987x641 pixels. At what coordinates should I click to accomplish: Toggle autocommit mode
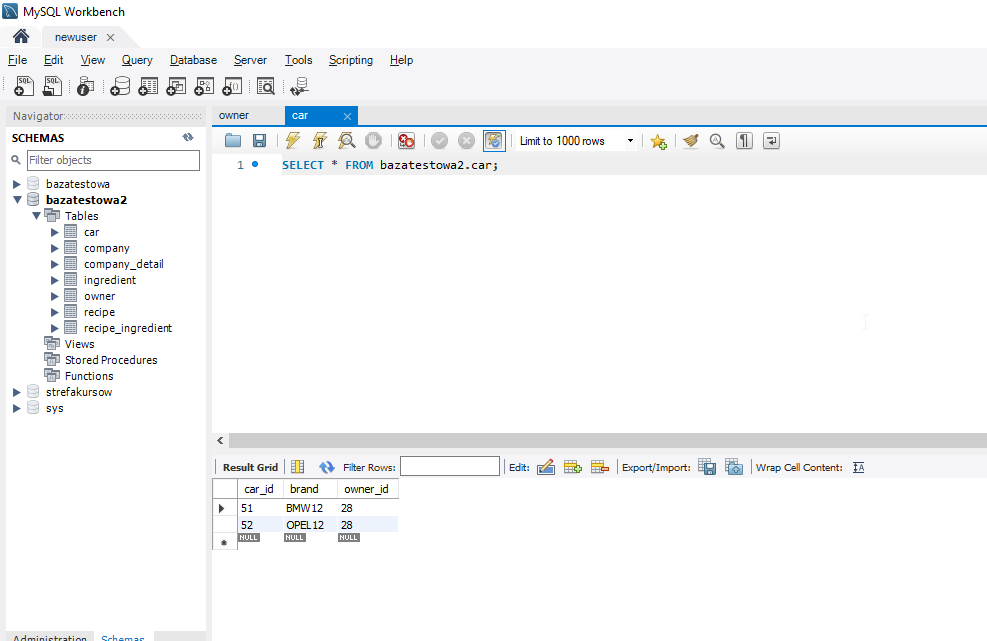494,140
